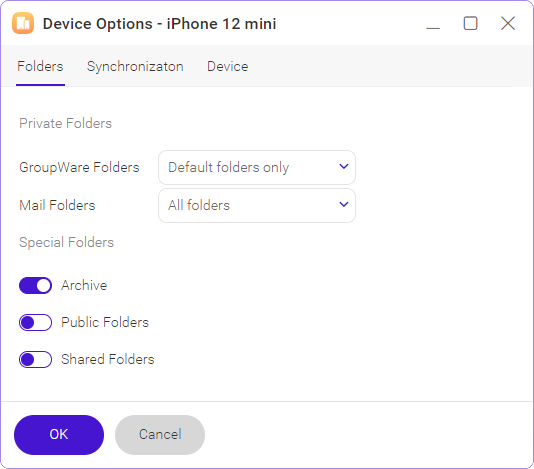Open the 'All folders' mail dropdown
This screenshot has height=469, width=534.
pos(257,205)
